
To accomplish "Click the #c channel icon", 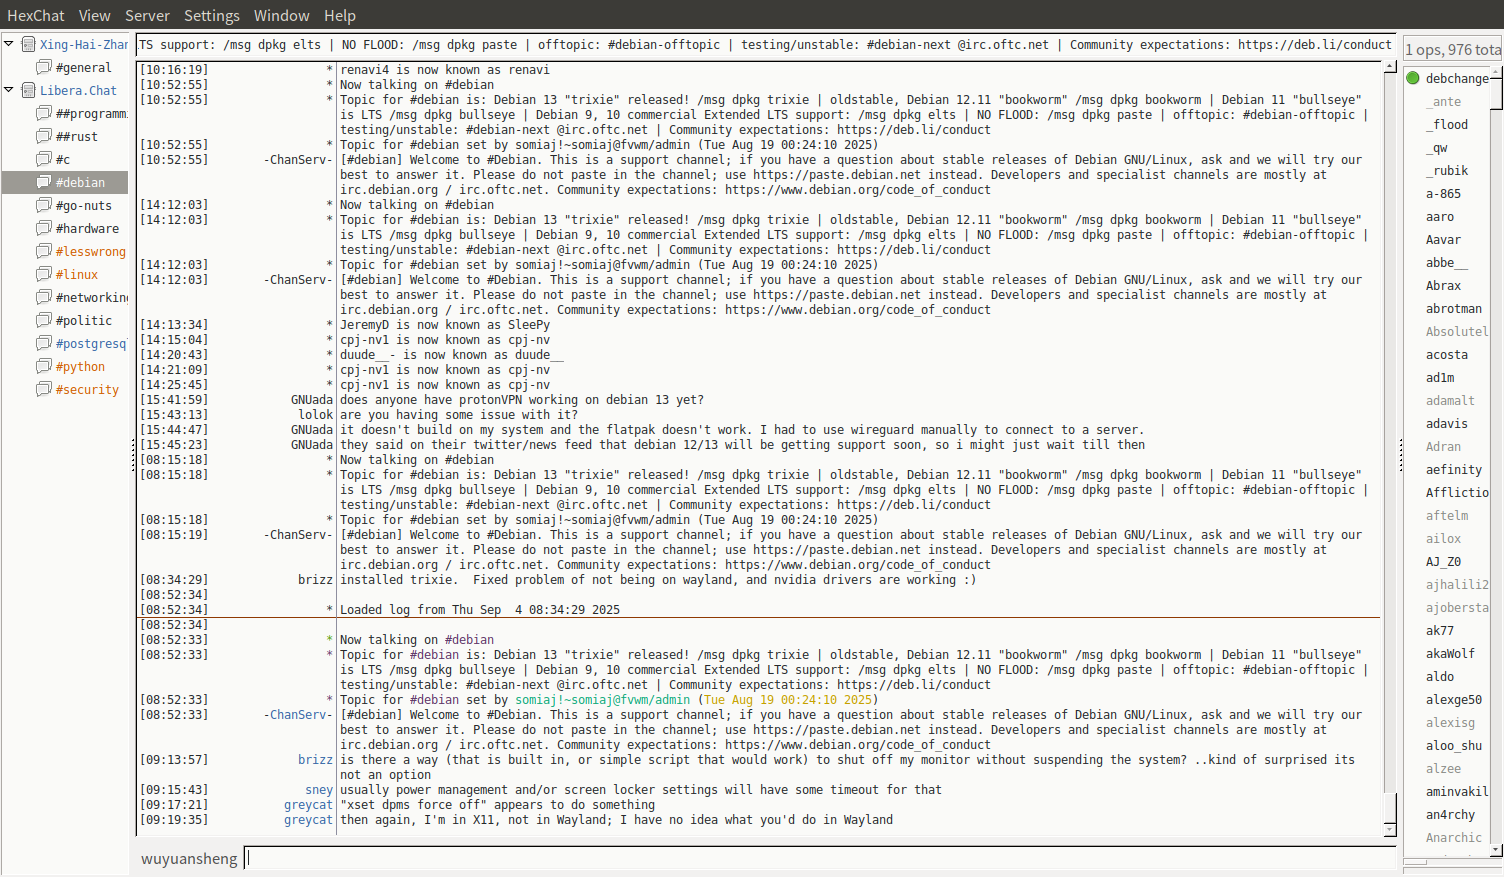I will pos(44,159).
